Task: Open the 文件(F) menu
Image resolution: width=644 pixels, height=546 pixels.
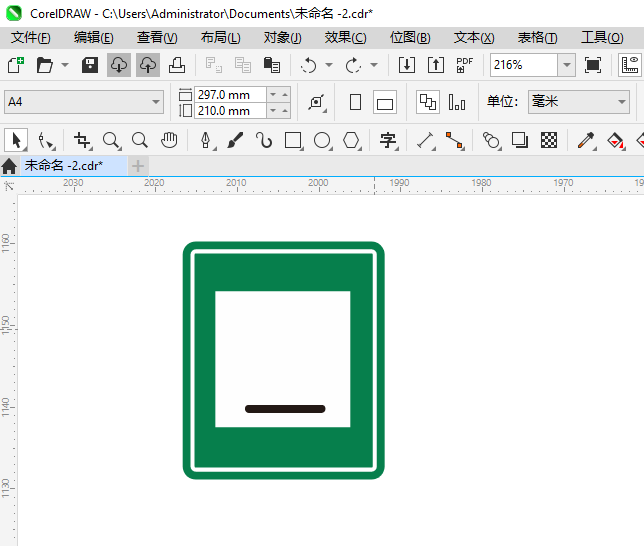Action: 31,37
